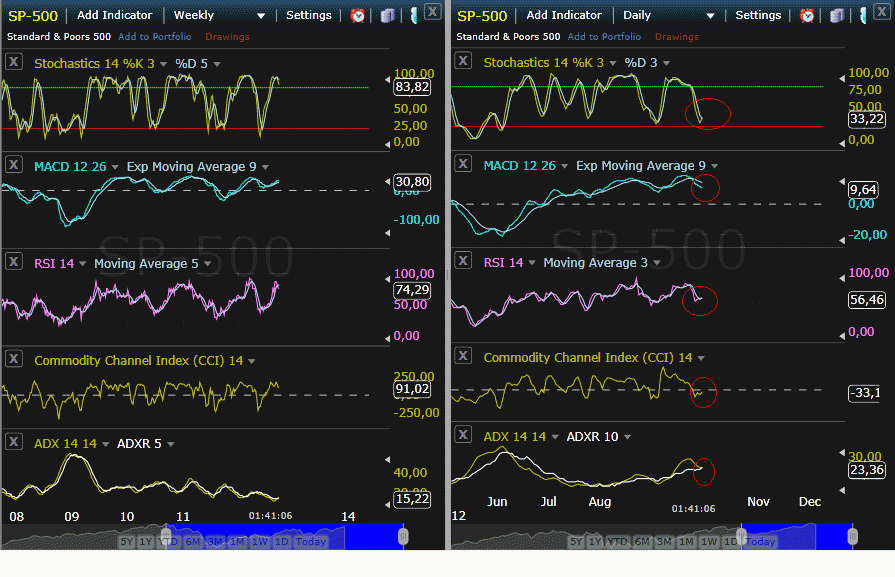895x577 pixels.
Task: Open Settings in Daily panel
Action: point(758,15)
